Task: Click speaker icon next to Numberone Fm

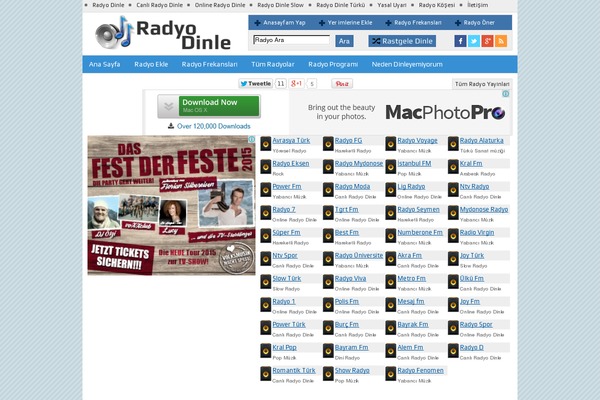Action: (x=390, y=236)
